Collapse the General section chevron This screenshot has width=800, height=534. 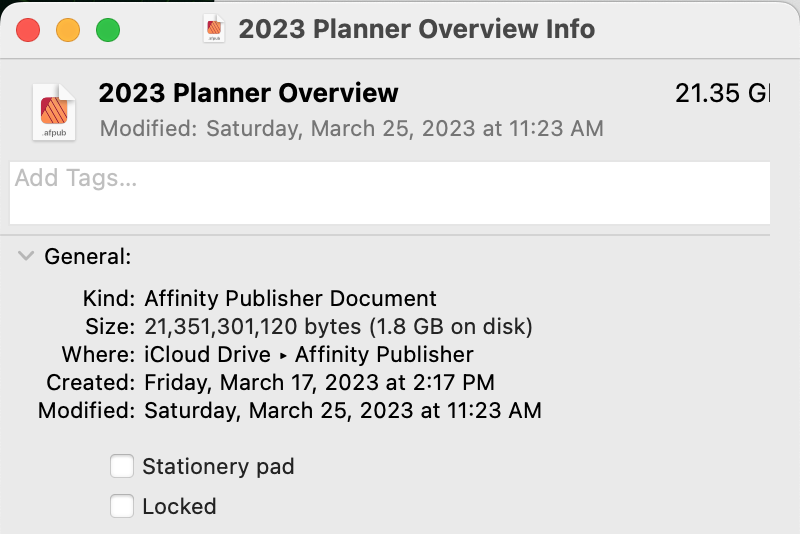[26, 256]
